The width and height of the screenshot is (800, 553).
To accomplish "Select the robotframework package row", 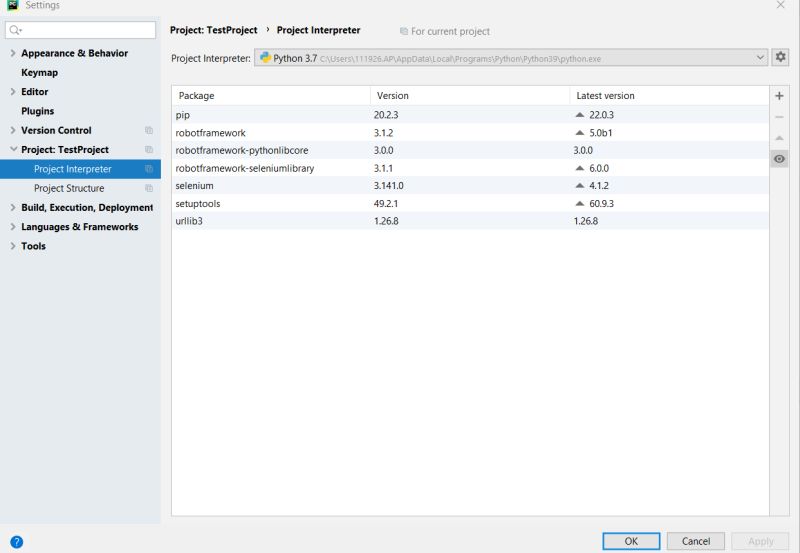I will [x=470, y=133].
